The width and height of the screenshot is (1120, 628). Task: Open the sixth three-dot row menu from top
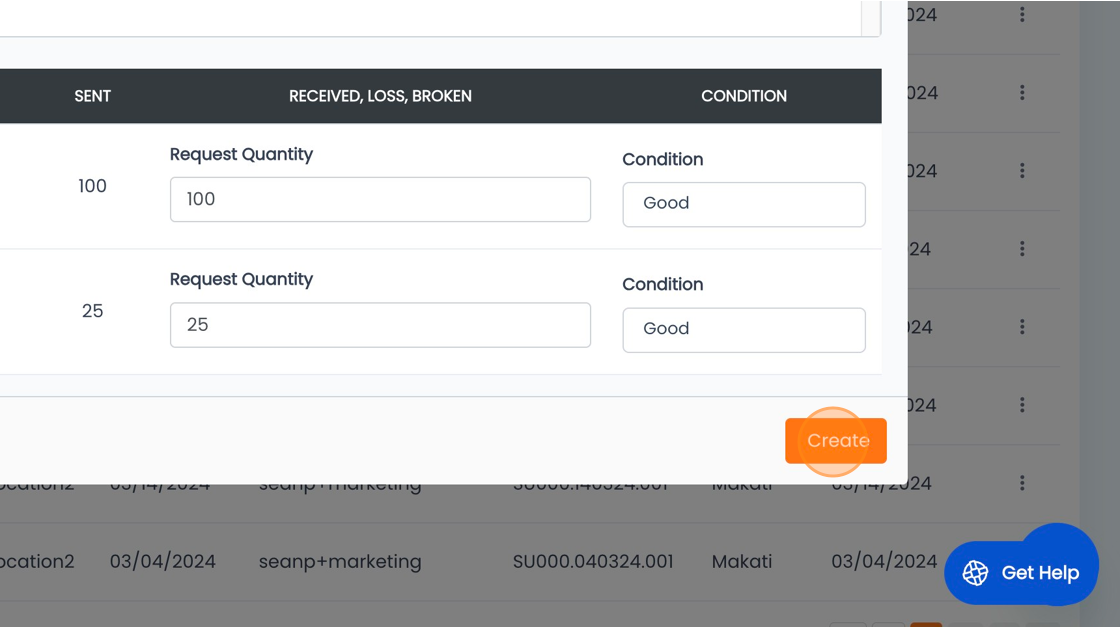pyautogui.click(x=1022, y=405)
